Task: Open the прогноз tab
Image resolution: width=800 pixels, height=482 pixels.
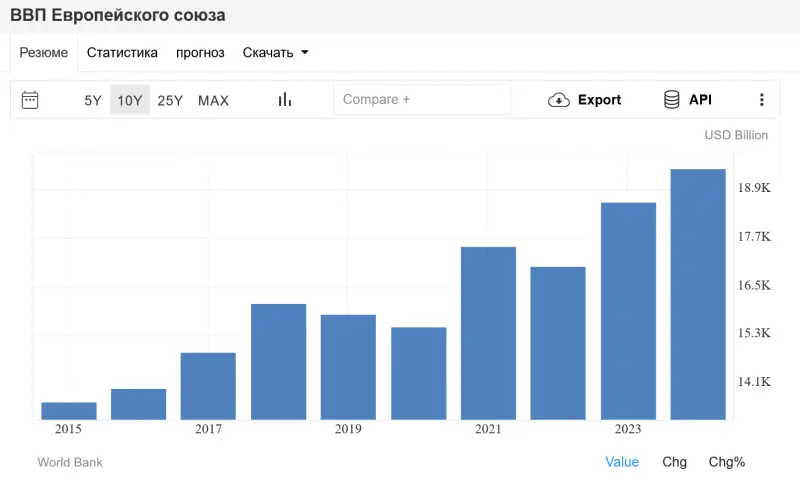Action: click(x=200, y=53)
